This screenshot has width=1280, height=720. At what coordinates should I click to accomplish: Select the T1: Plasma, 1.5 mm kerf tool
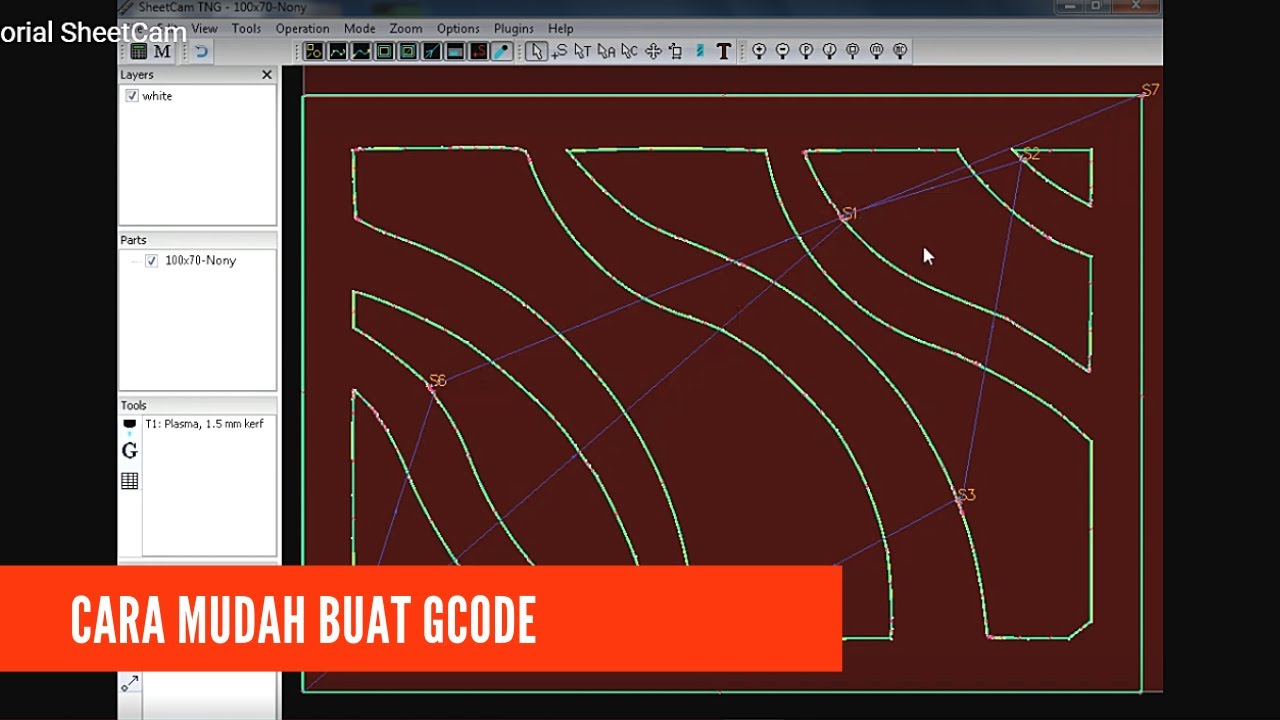tap(204, 424)
